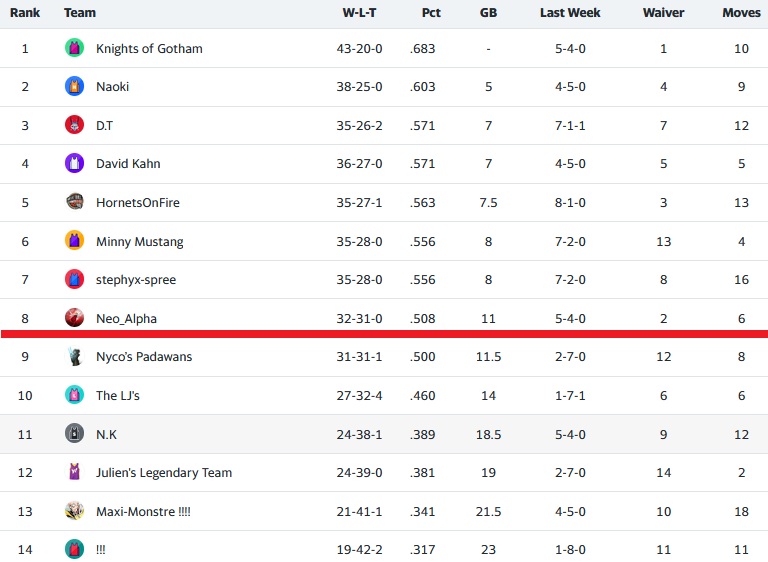Click the Knights of Gotham team avatar
Viewport: 768px width, 562px height.
click(x=74, y=48)
